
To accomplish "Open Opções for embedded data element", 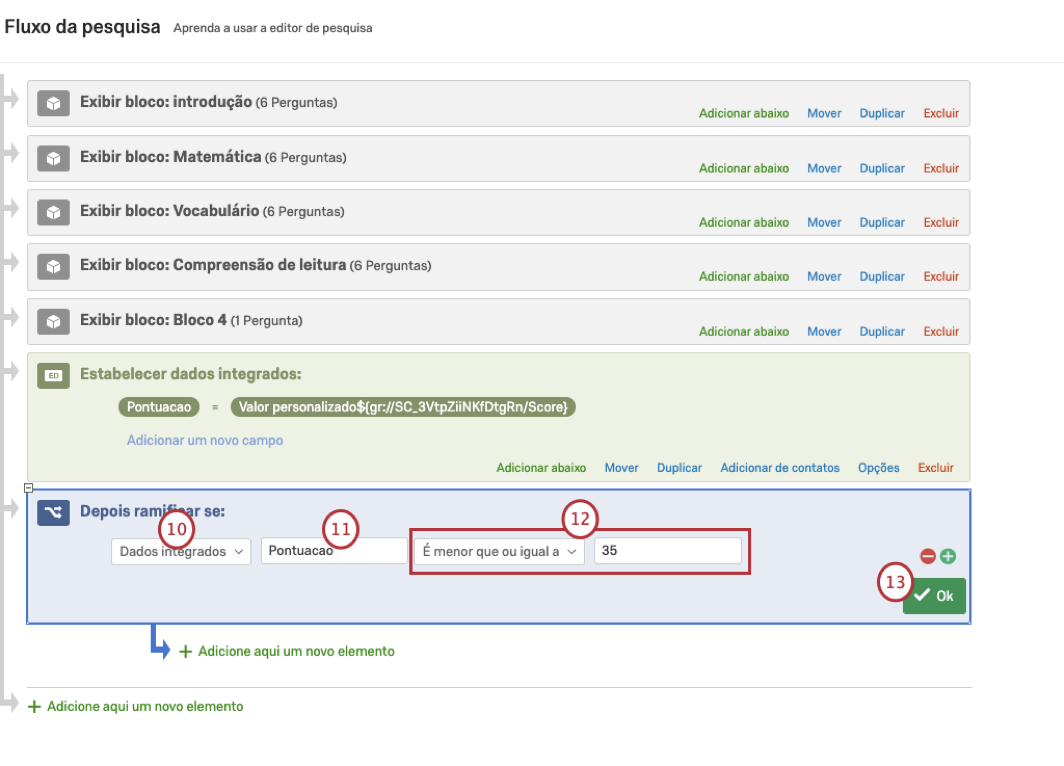I will 879,468.
